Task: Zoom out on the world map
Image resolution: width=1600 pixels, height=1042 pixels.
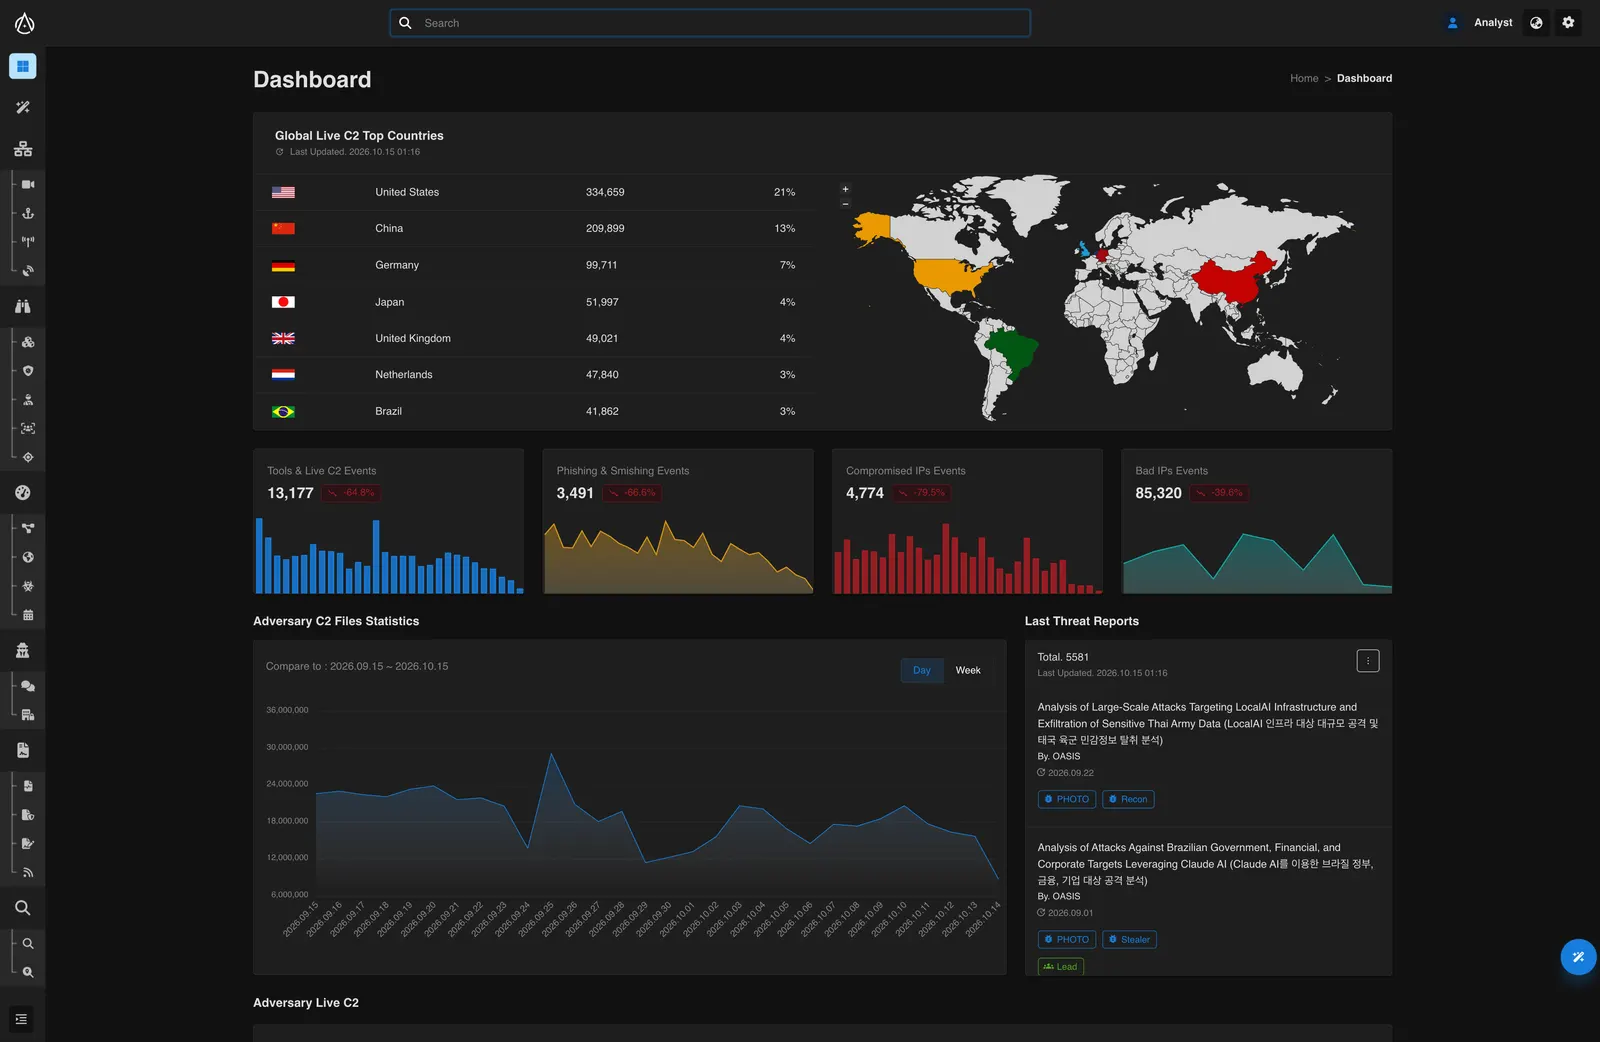Action: (845, 204)
